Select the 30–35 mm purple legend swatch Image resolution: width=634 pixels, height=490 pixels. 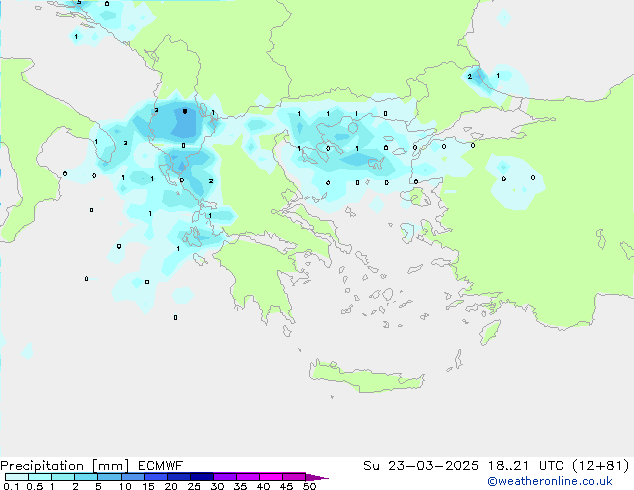coord(225,476)
